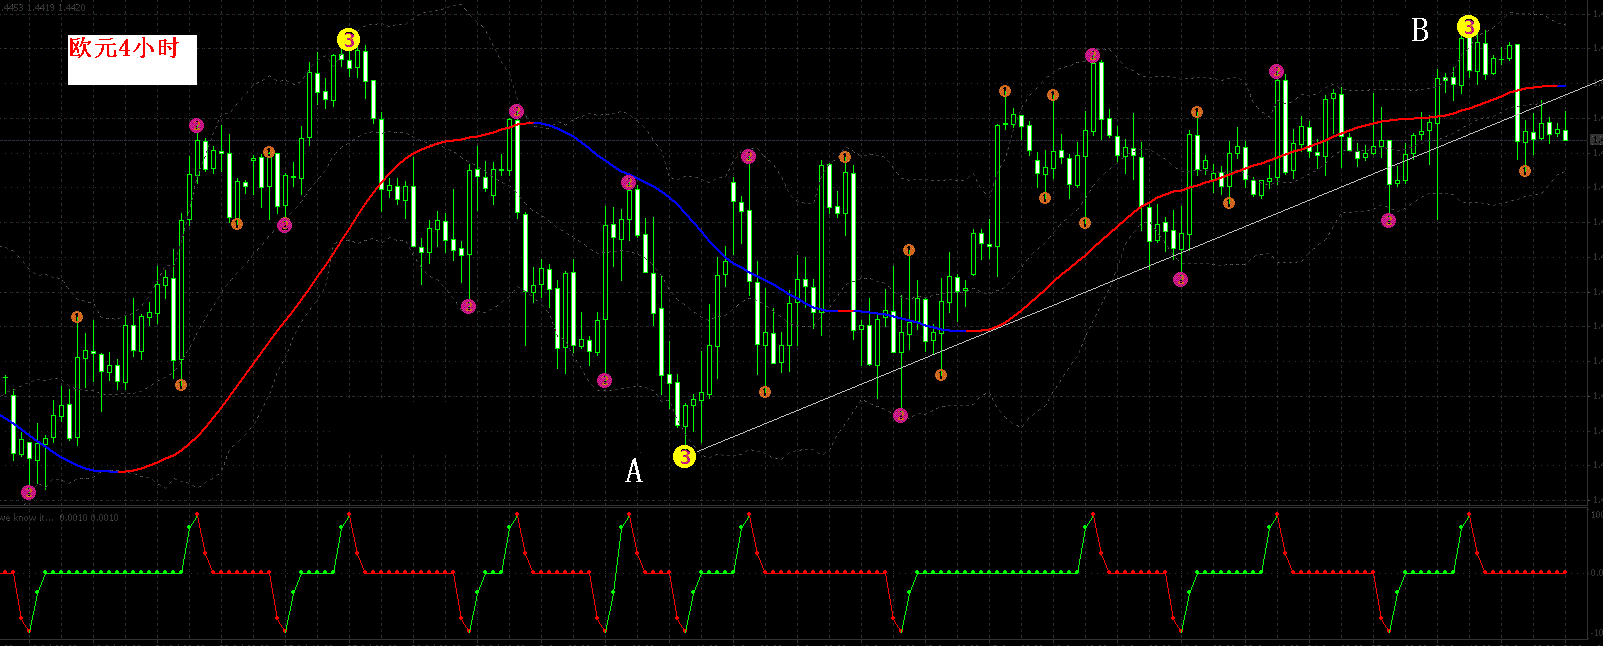
Task: Click the divider between chart and indicator window
Action: click(795, 506)
